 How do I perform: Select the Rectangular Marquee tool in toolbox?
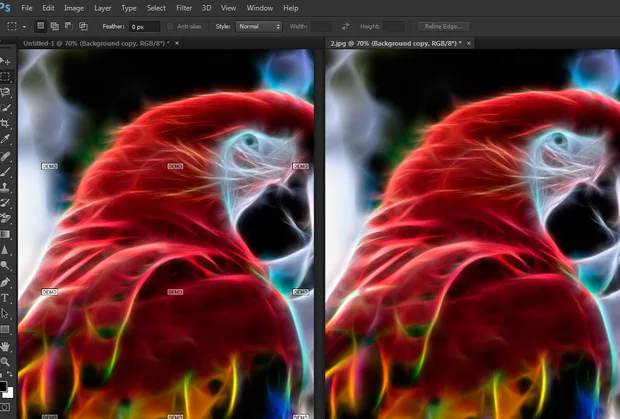pyautogui.click(x=6, y=76)
